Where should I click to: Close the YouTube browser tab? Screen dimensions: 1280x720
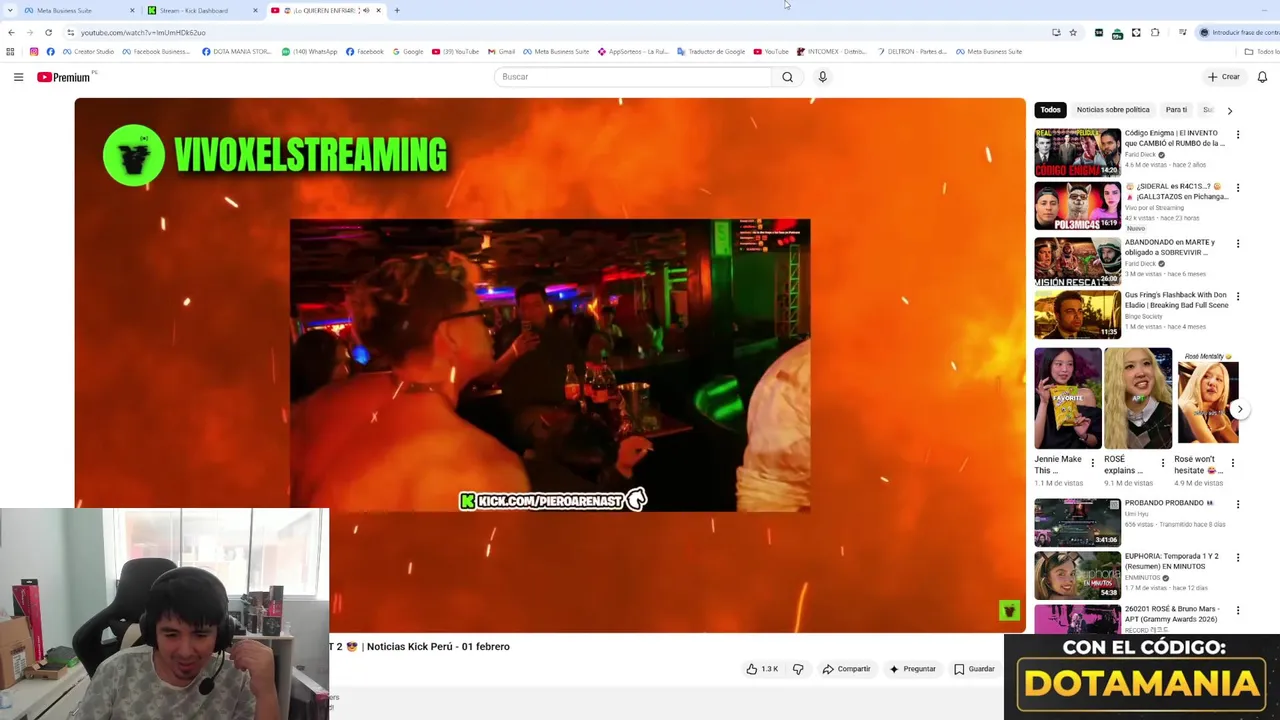(378, 10)
